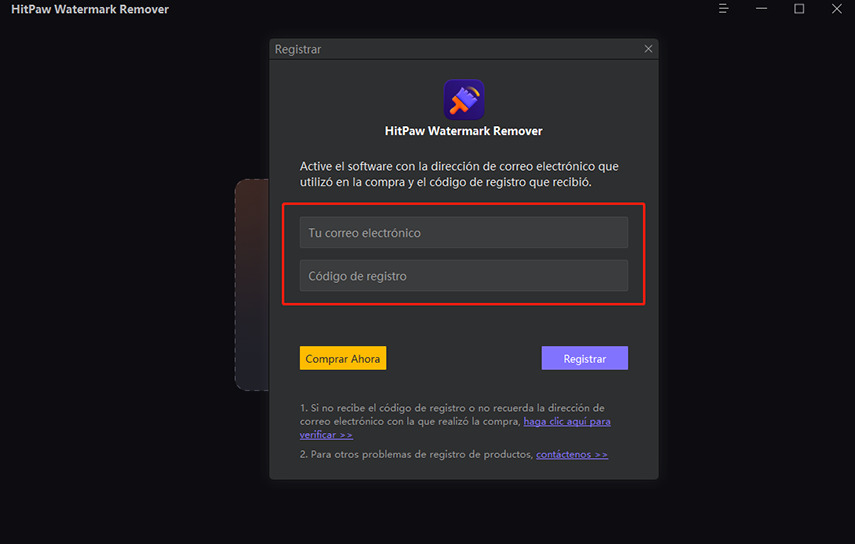This screenshot has width=855, height=544.
Task: Click the Active el software instruction text
Action: click(459, 174)
